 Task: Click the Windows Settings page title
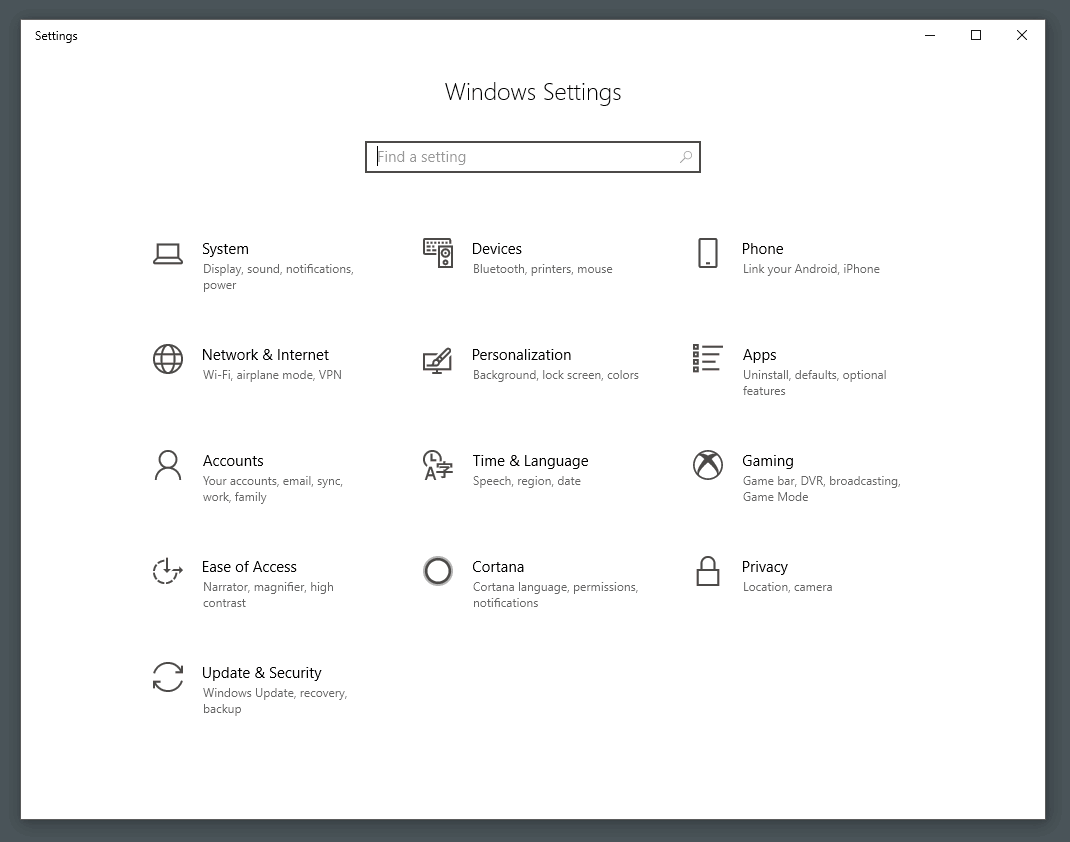tap(533, 92)
